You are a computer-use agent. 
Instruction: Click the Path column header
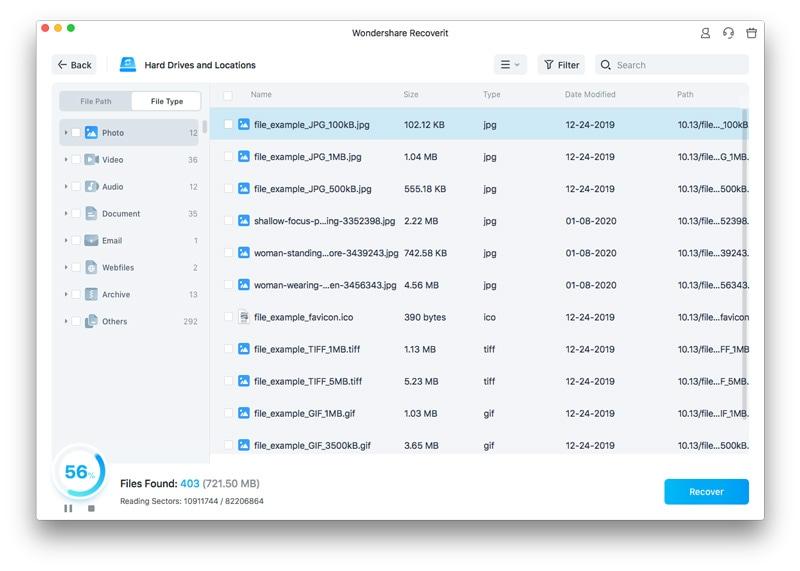(685, 94)
